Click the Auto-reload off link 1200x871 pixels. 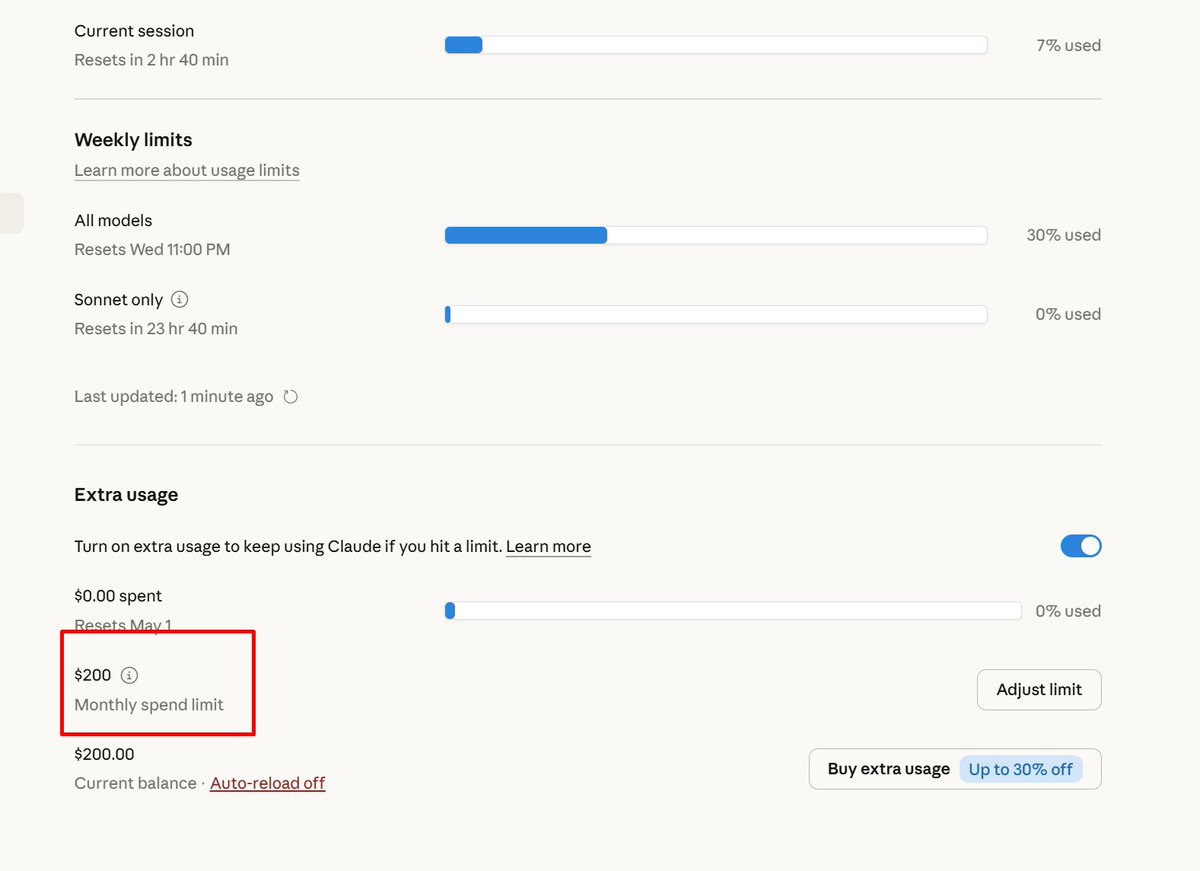pyautogui.click(x=267, y=783)
